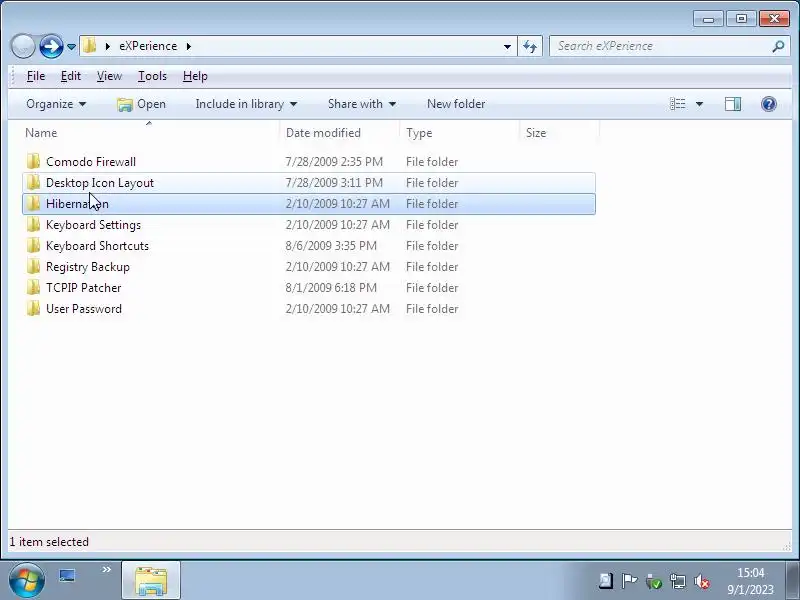
Task: Click the Show desktop taskbar icon
Action: click(67, 576)
